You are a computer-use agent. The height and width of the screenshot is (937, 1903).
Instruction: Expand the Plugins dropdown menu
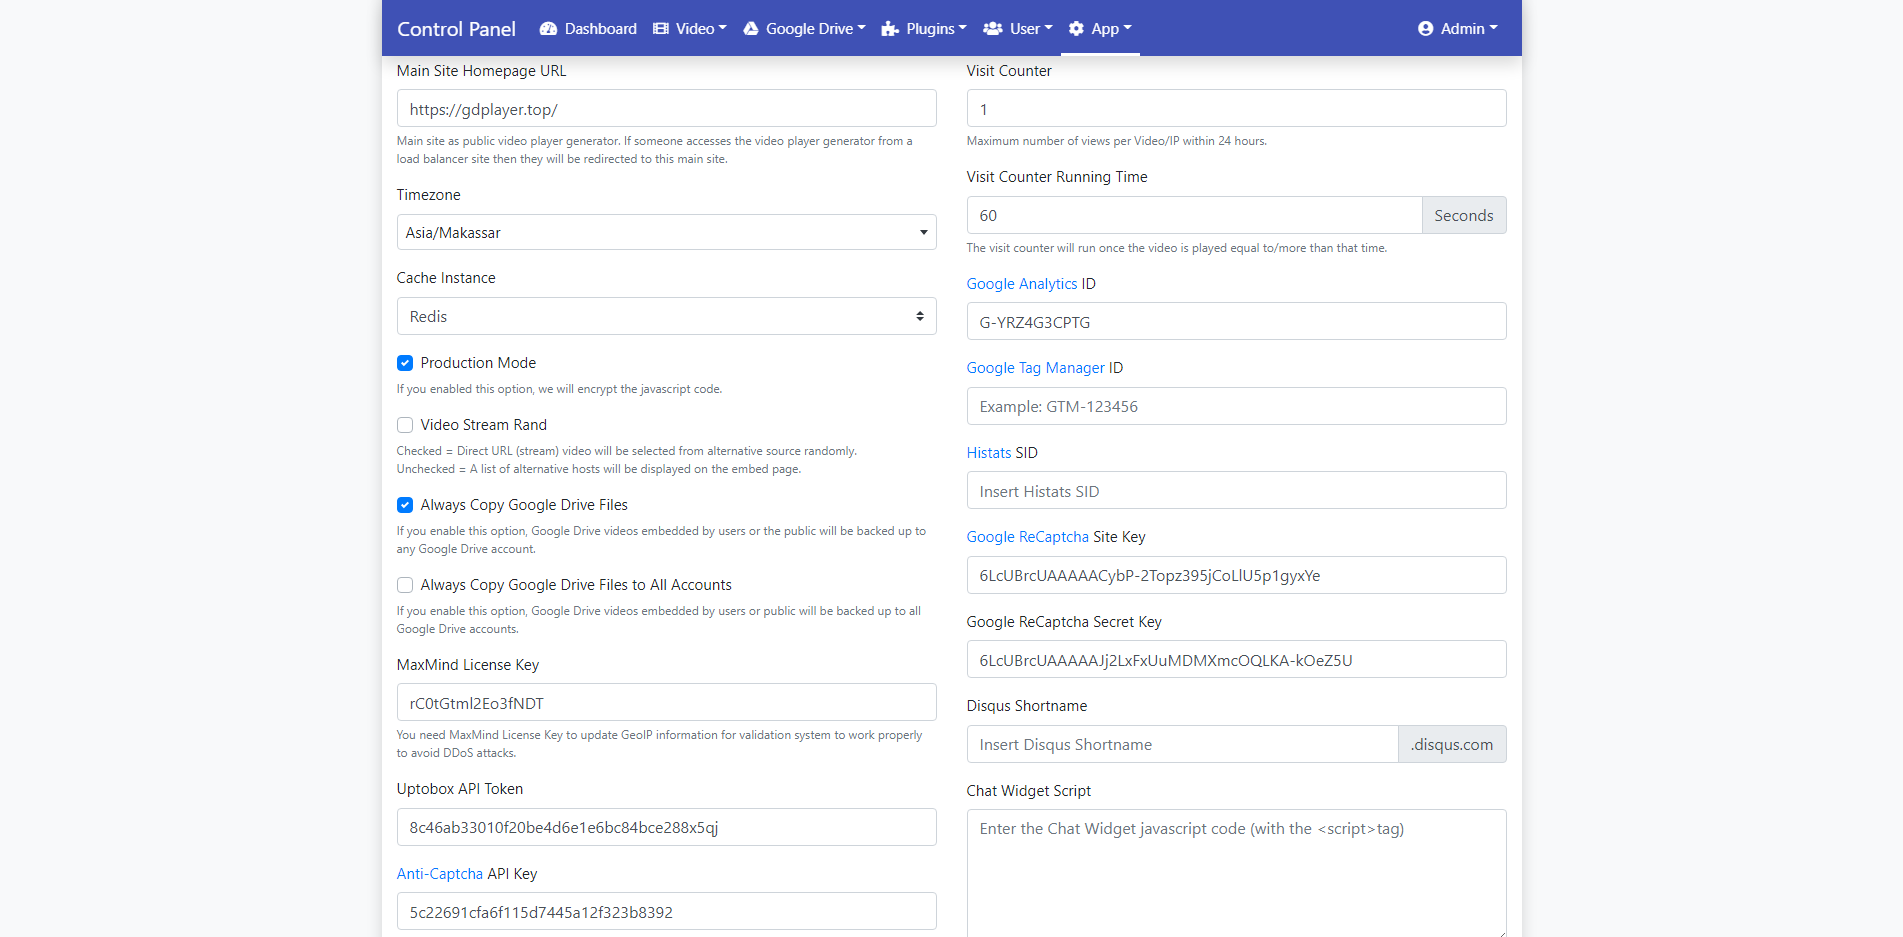click(924, 29)
